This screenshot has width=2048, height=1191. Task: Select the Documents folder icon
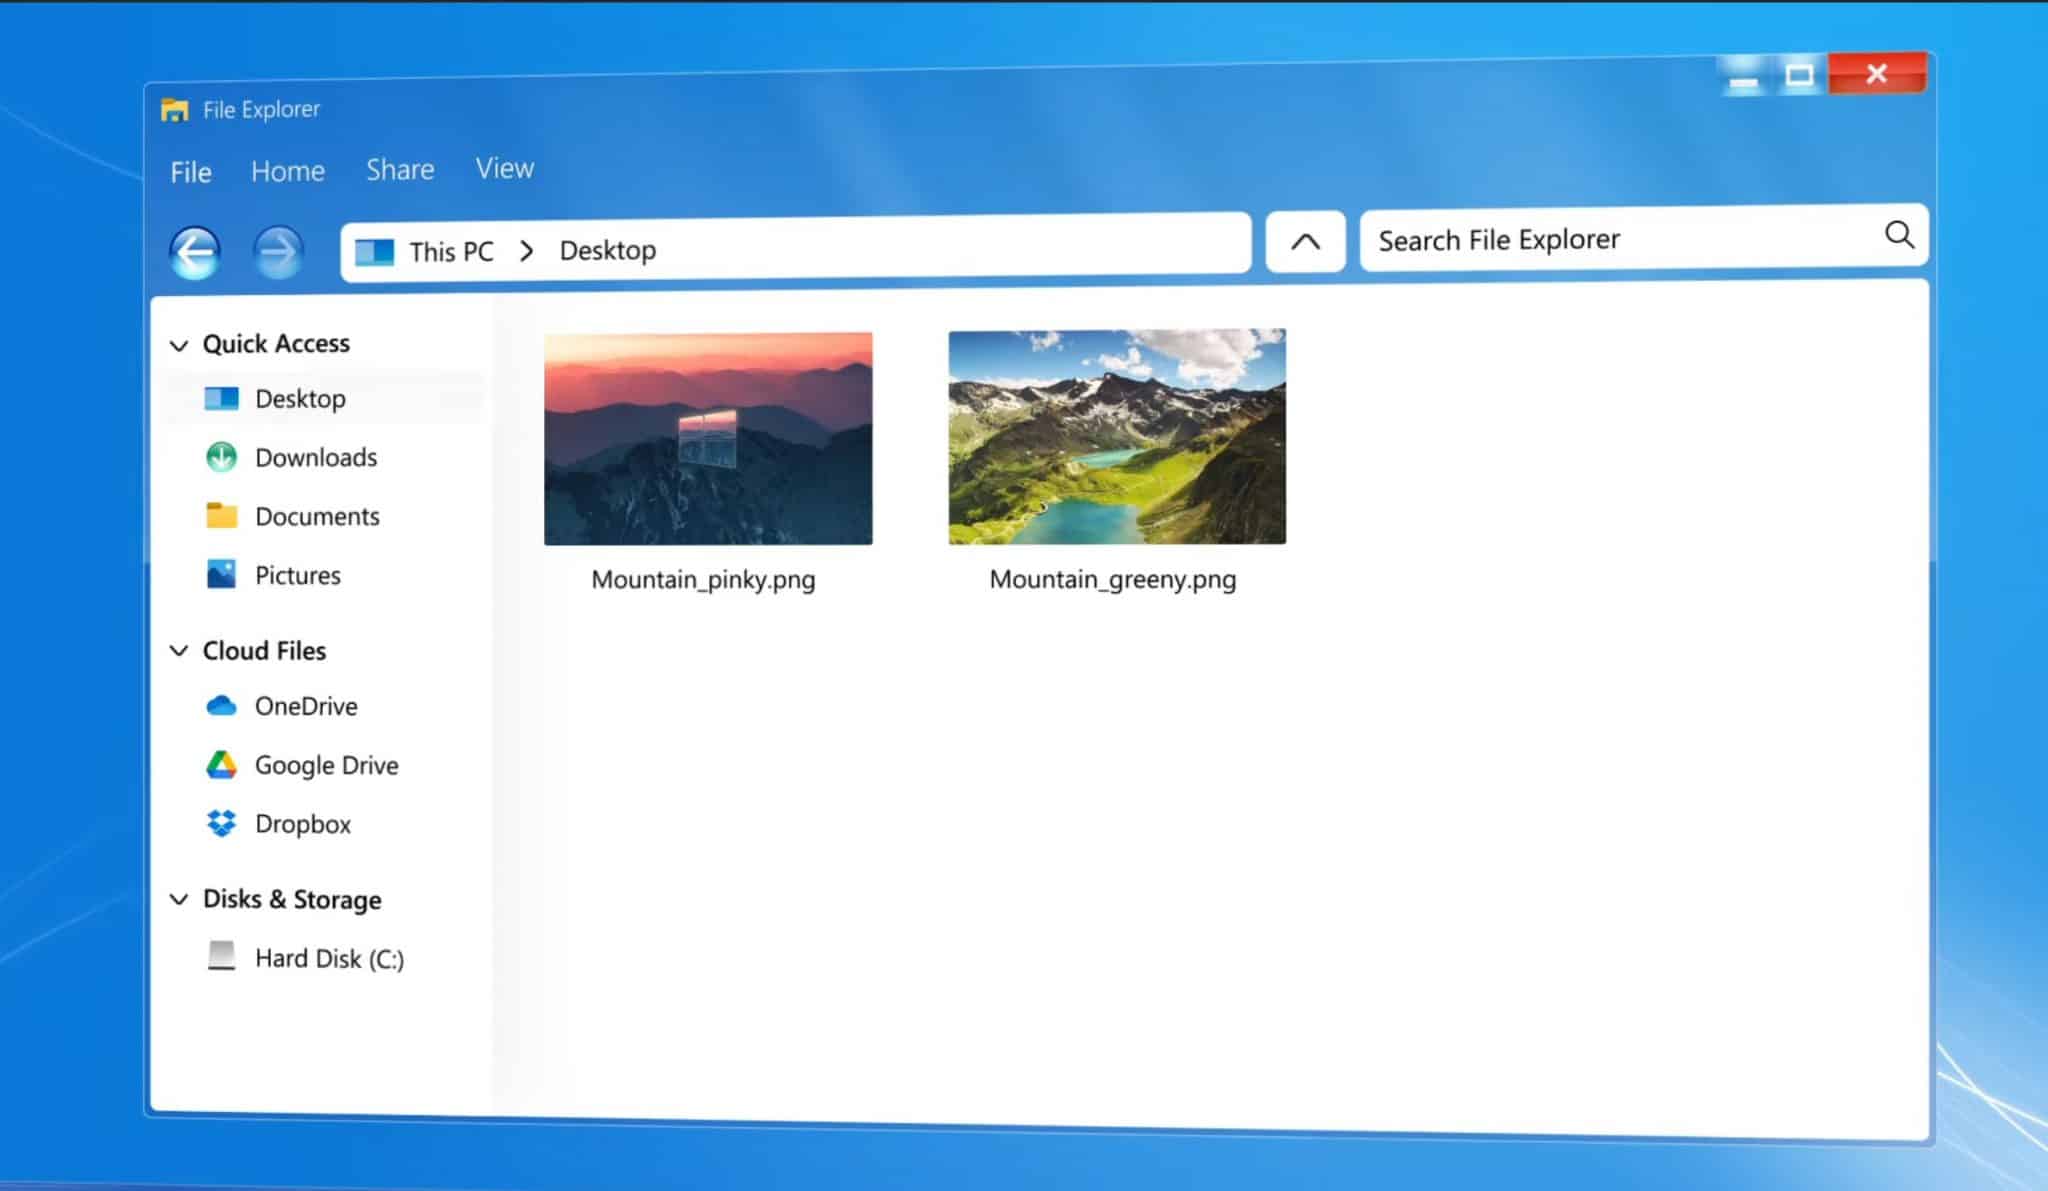[221, 515]
